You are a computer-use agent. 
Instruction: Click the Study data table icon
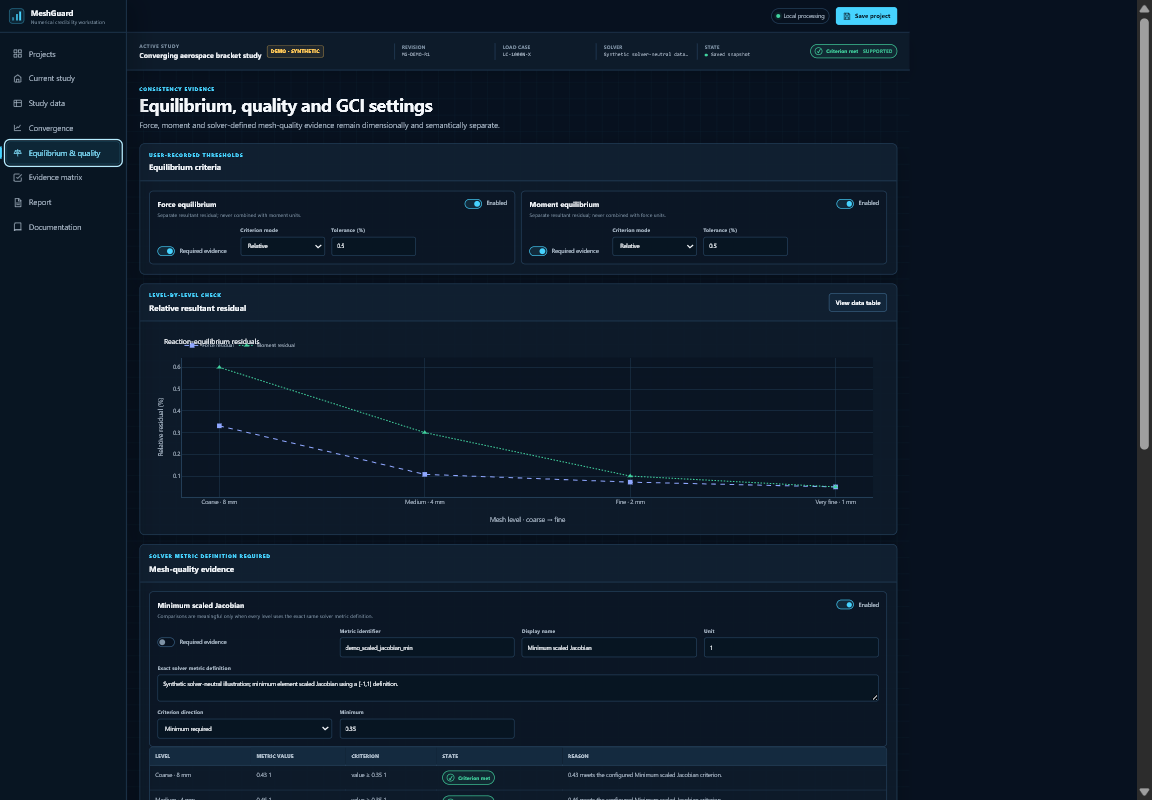[18, 104]
